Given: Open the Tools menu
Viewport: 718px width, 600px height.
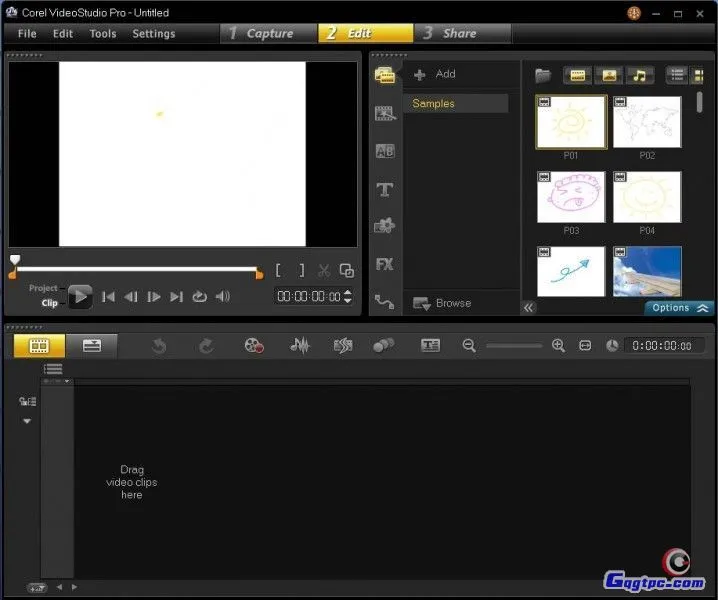Looking at the screenshot, I should pyautogui.click(x=102, y=33).
